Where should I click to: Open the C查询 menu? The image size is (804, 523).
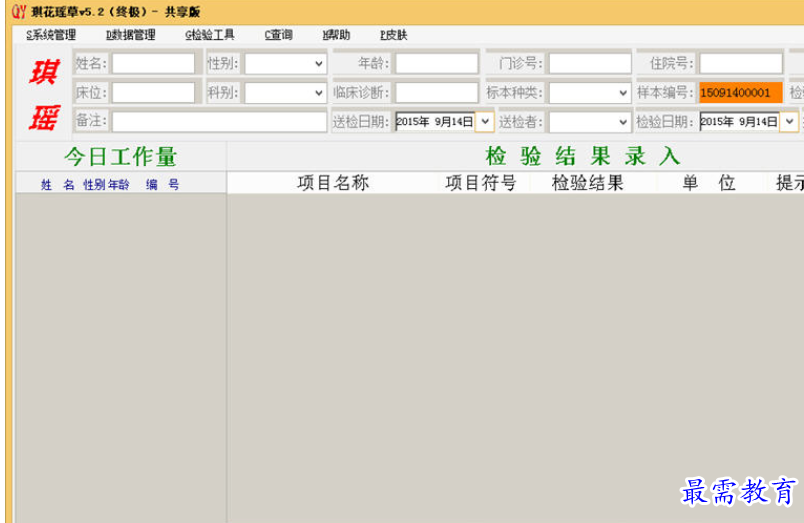point(278,35)
